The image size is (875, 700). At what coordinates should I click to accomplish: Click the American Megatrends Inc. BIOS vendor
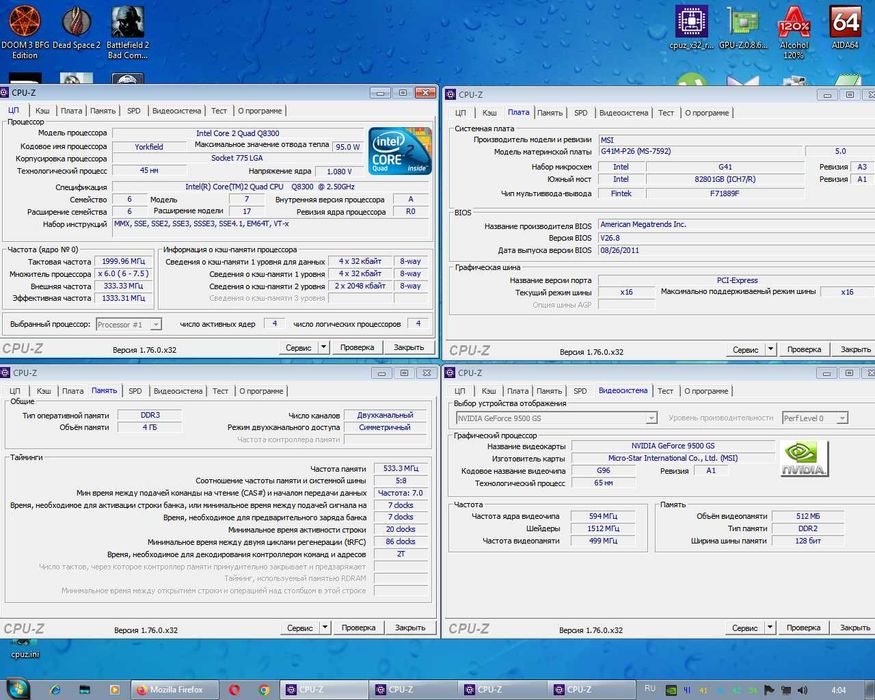coord(737,224)
